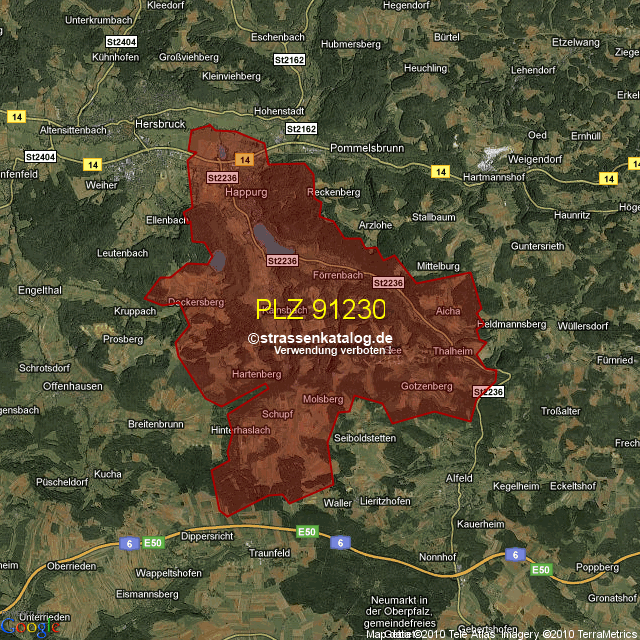
Task: Select the St2404 shield near Unterkrumbach
Action: 120,42
